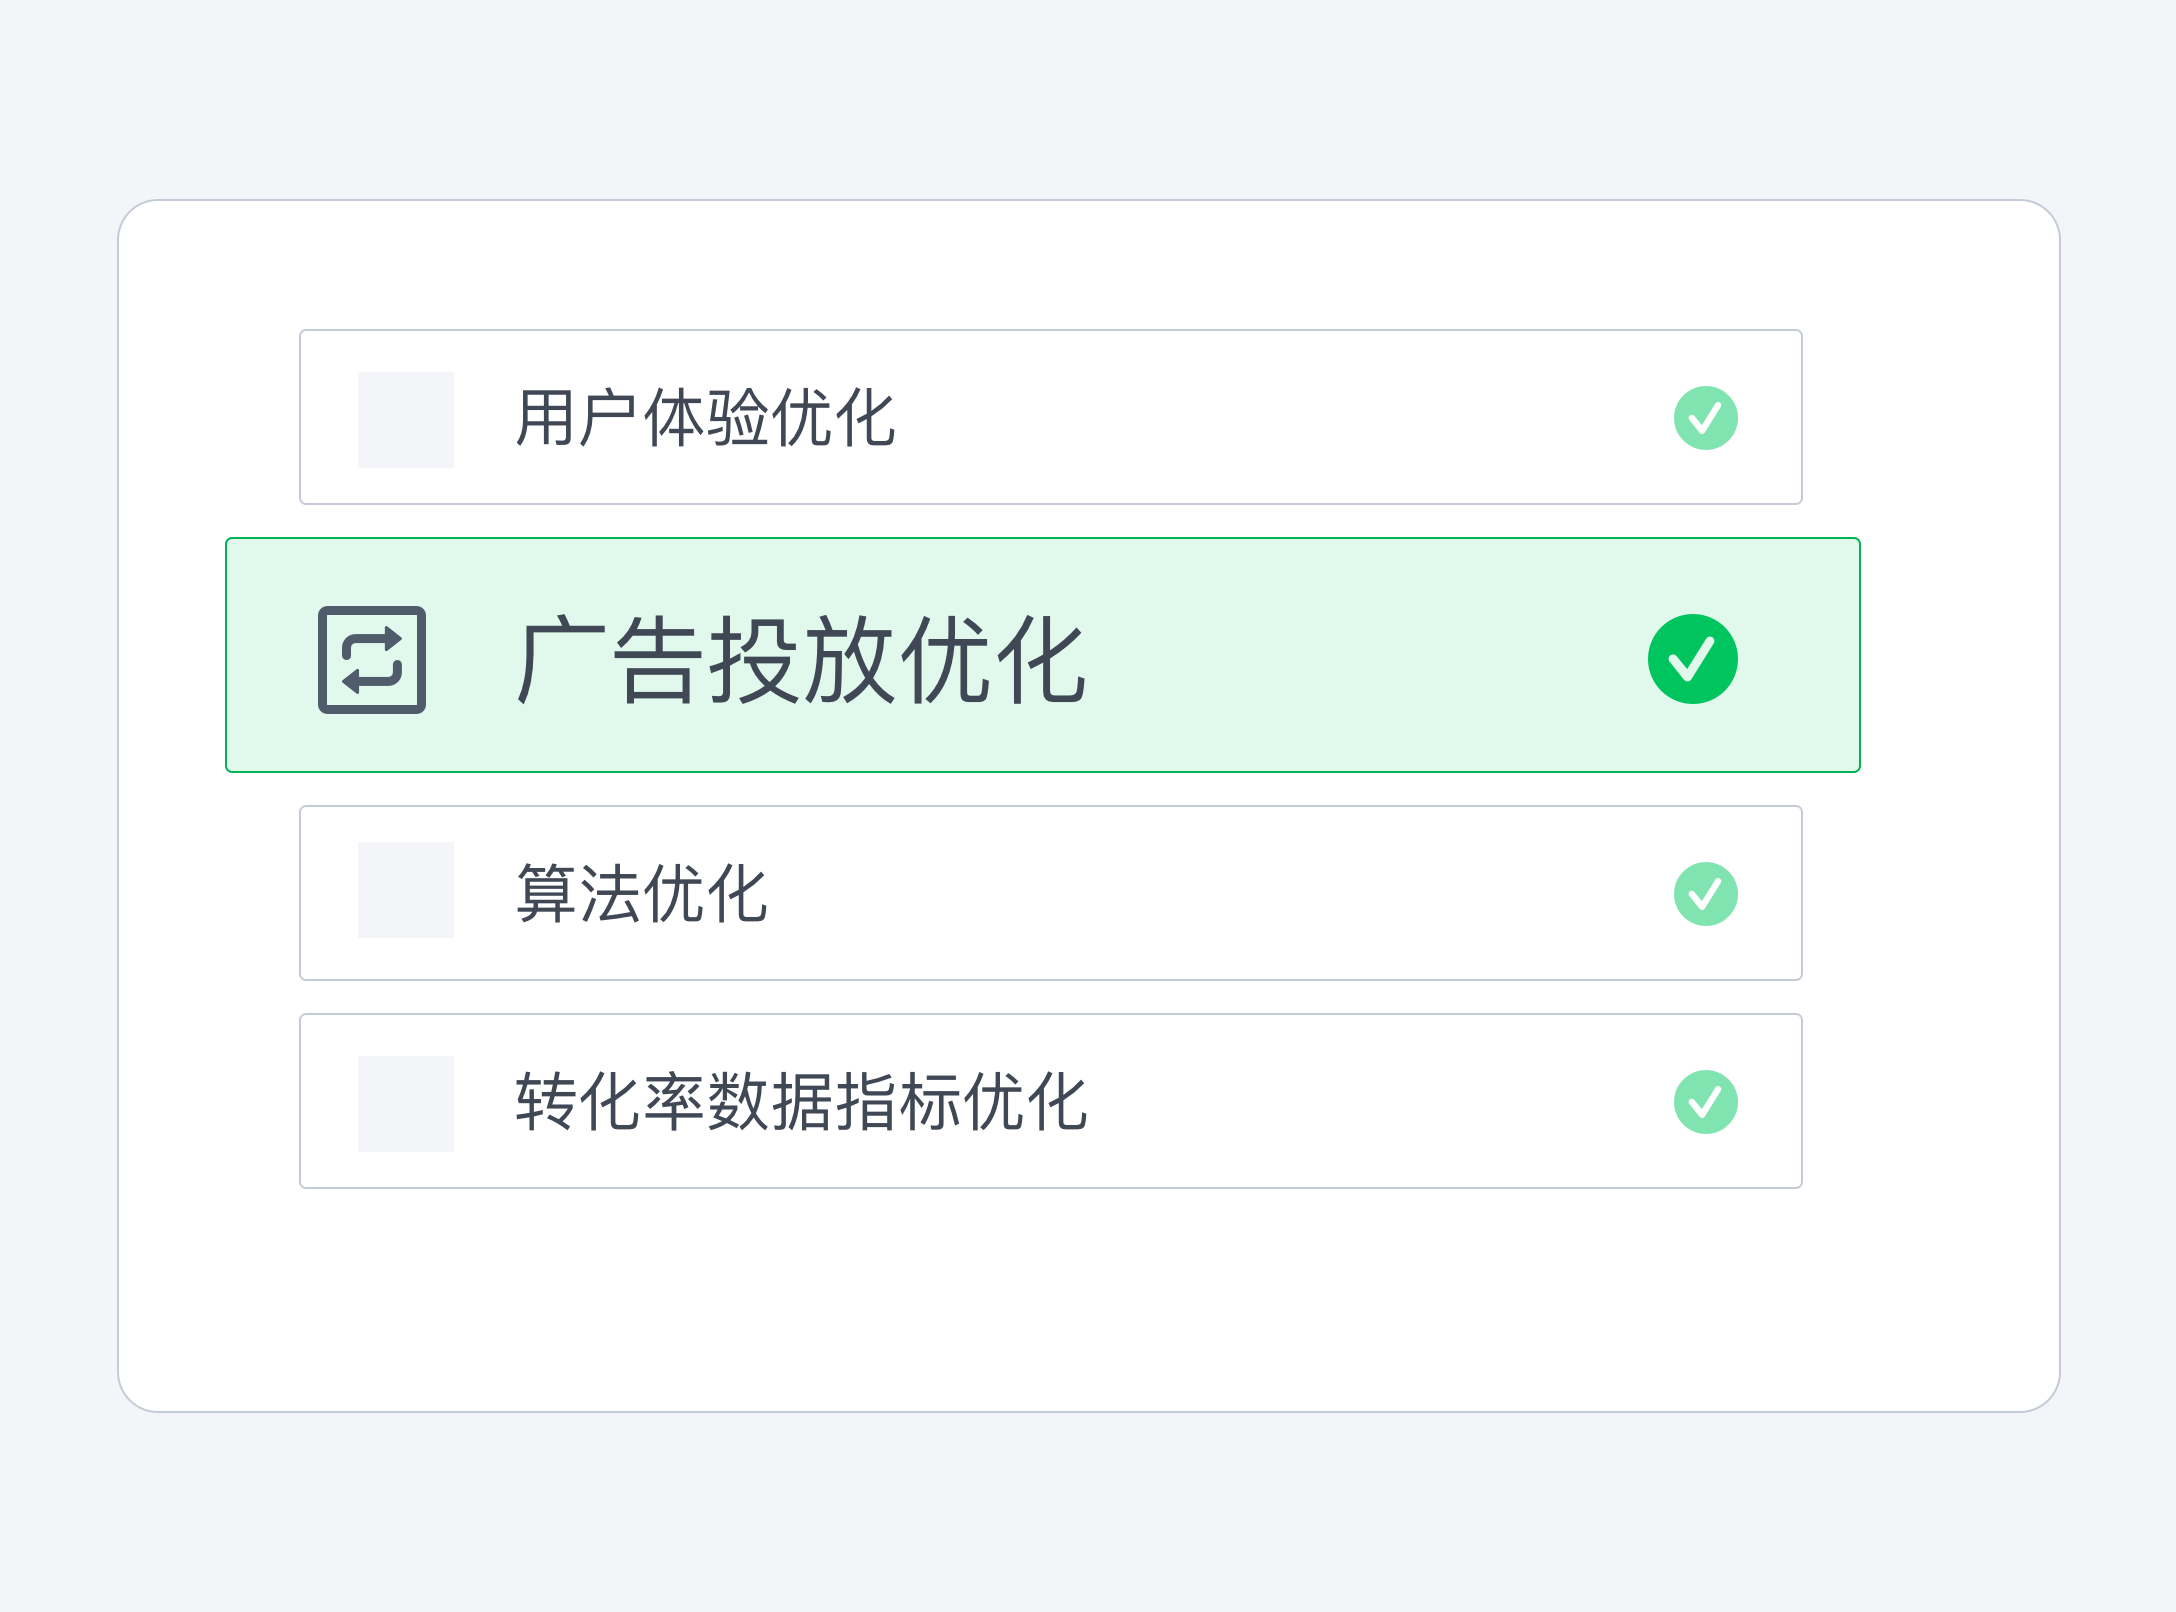Select the 广告投放优化 label text

tap(801, 660)
